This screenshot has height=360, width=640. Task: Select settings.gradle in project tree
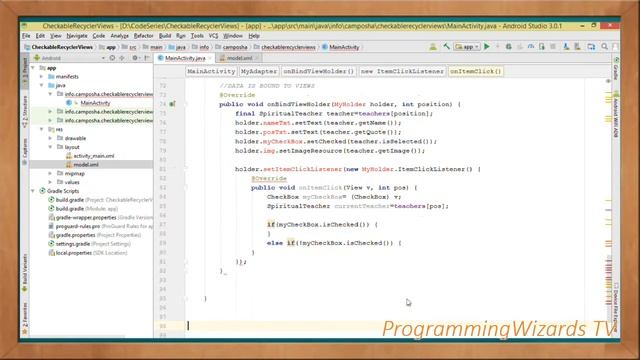(73, 244)
